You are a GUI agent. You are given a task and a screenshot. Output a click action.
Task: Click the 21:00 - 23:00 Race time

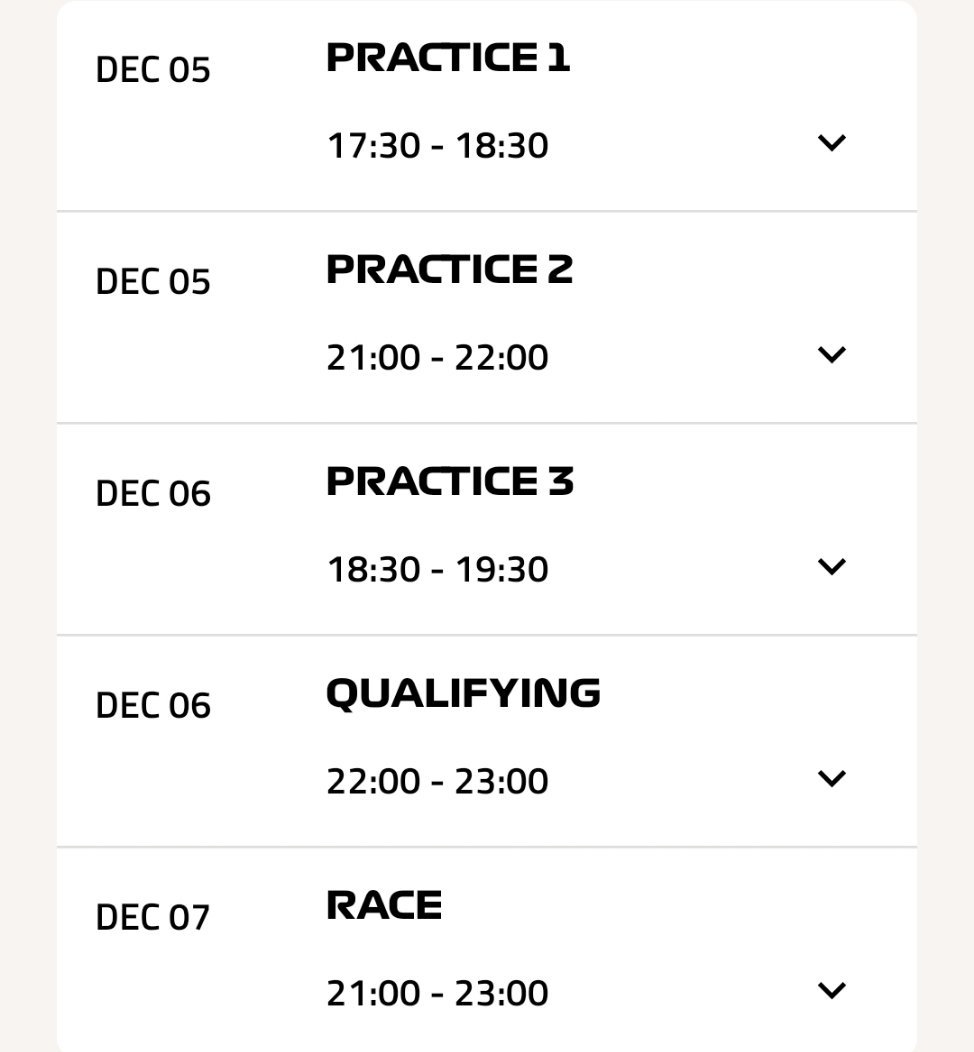point(437,992)
